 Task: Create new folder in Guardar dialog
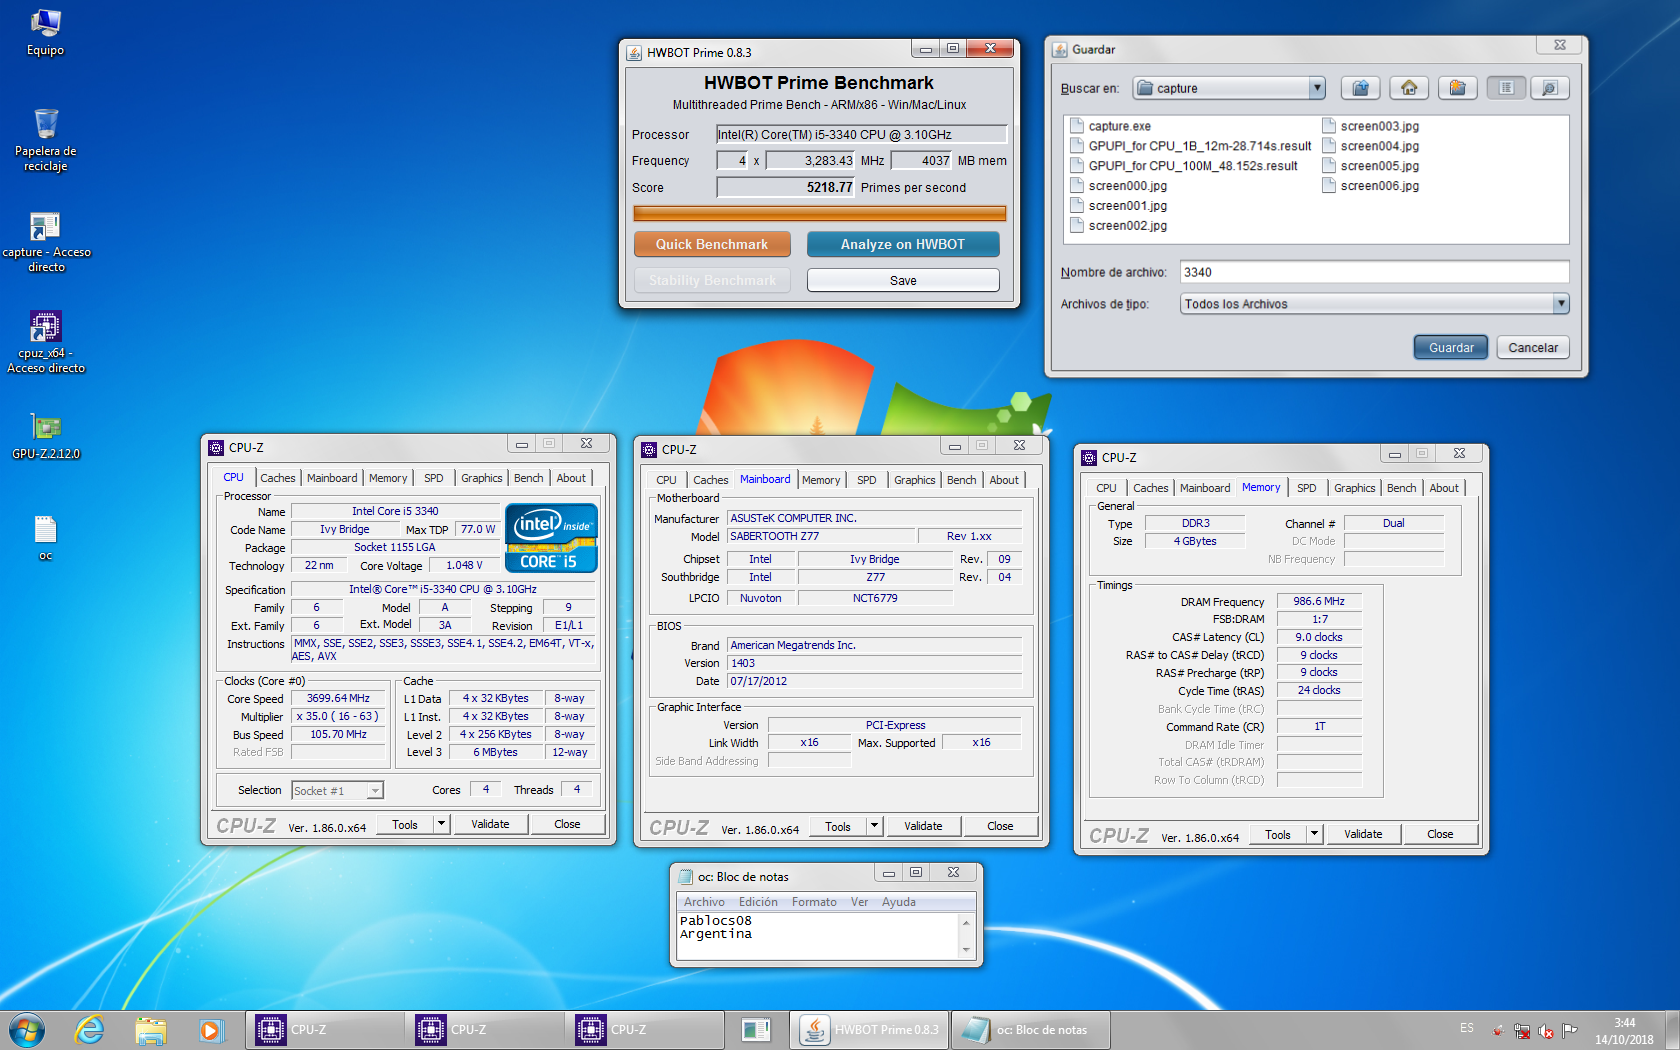(1458, 88)
